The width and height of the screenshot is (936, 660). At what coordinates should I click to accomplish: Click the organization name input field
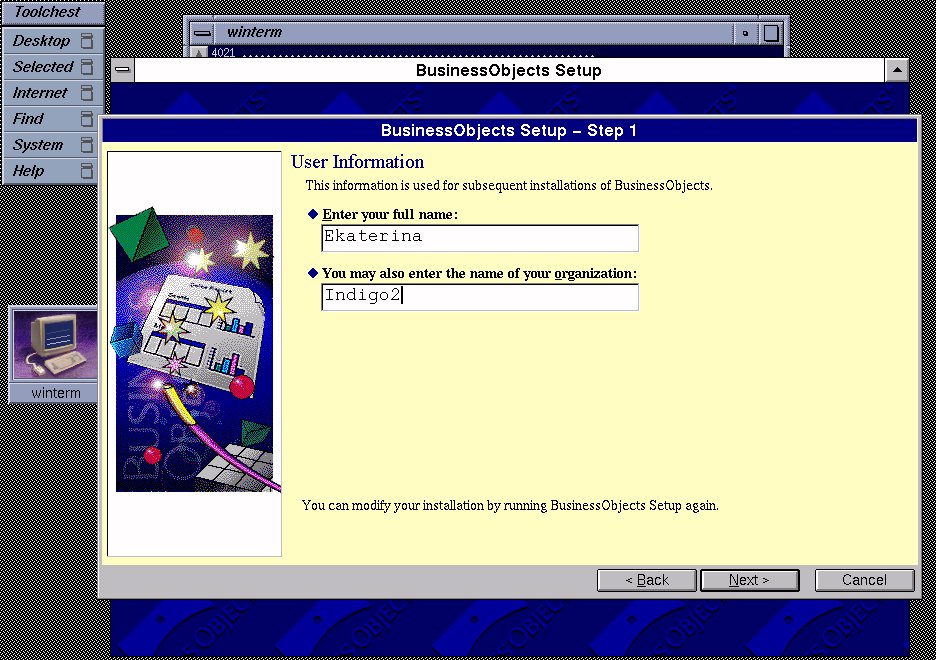click(x=479, y=297)
